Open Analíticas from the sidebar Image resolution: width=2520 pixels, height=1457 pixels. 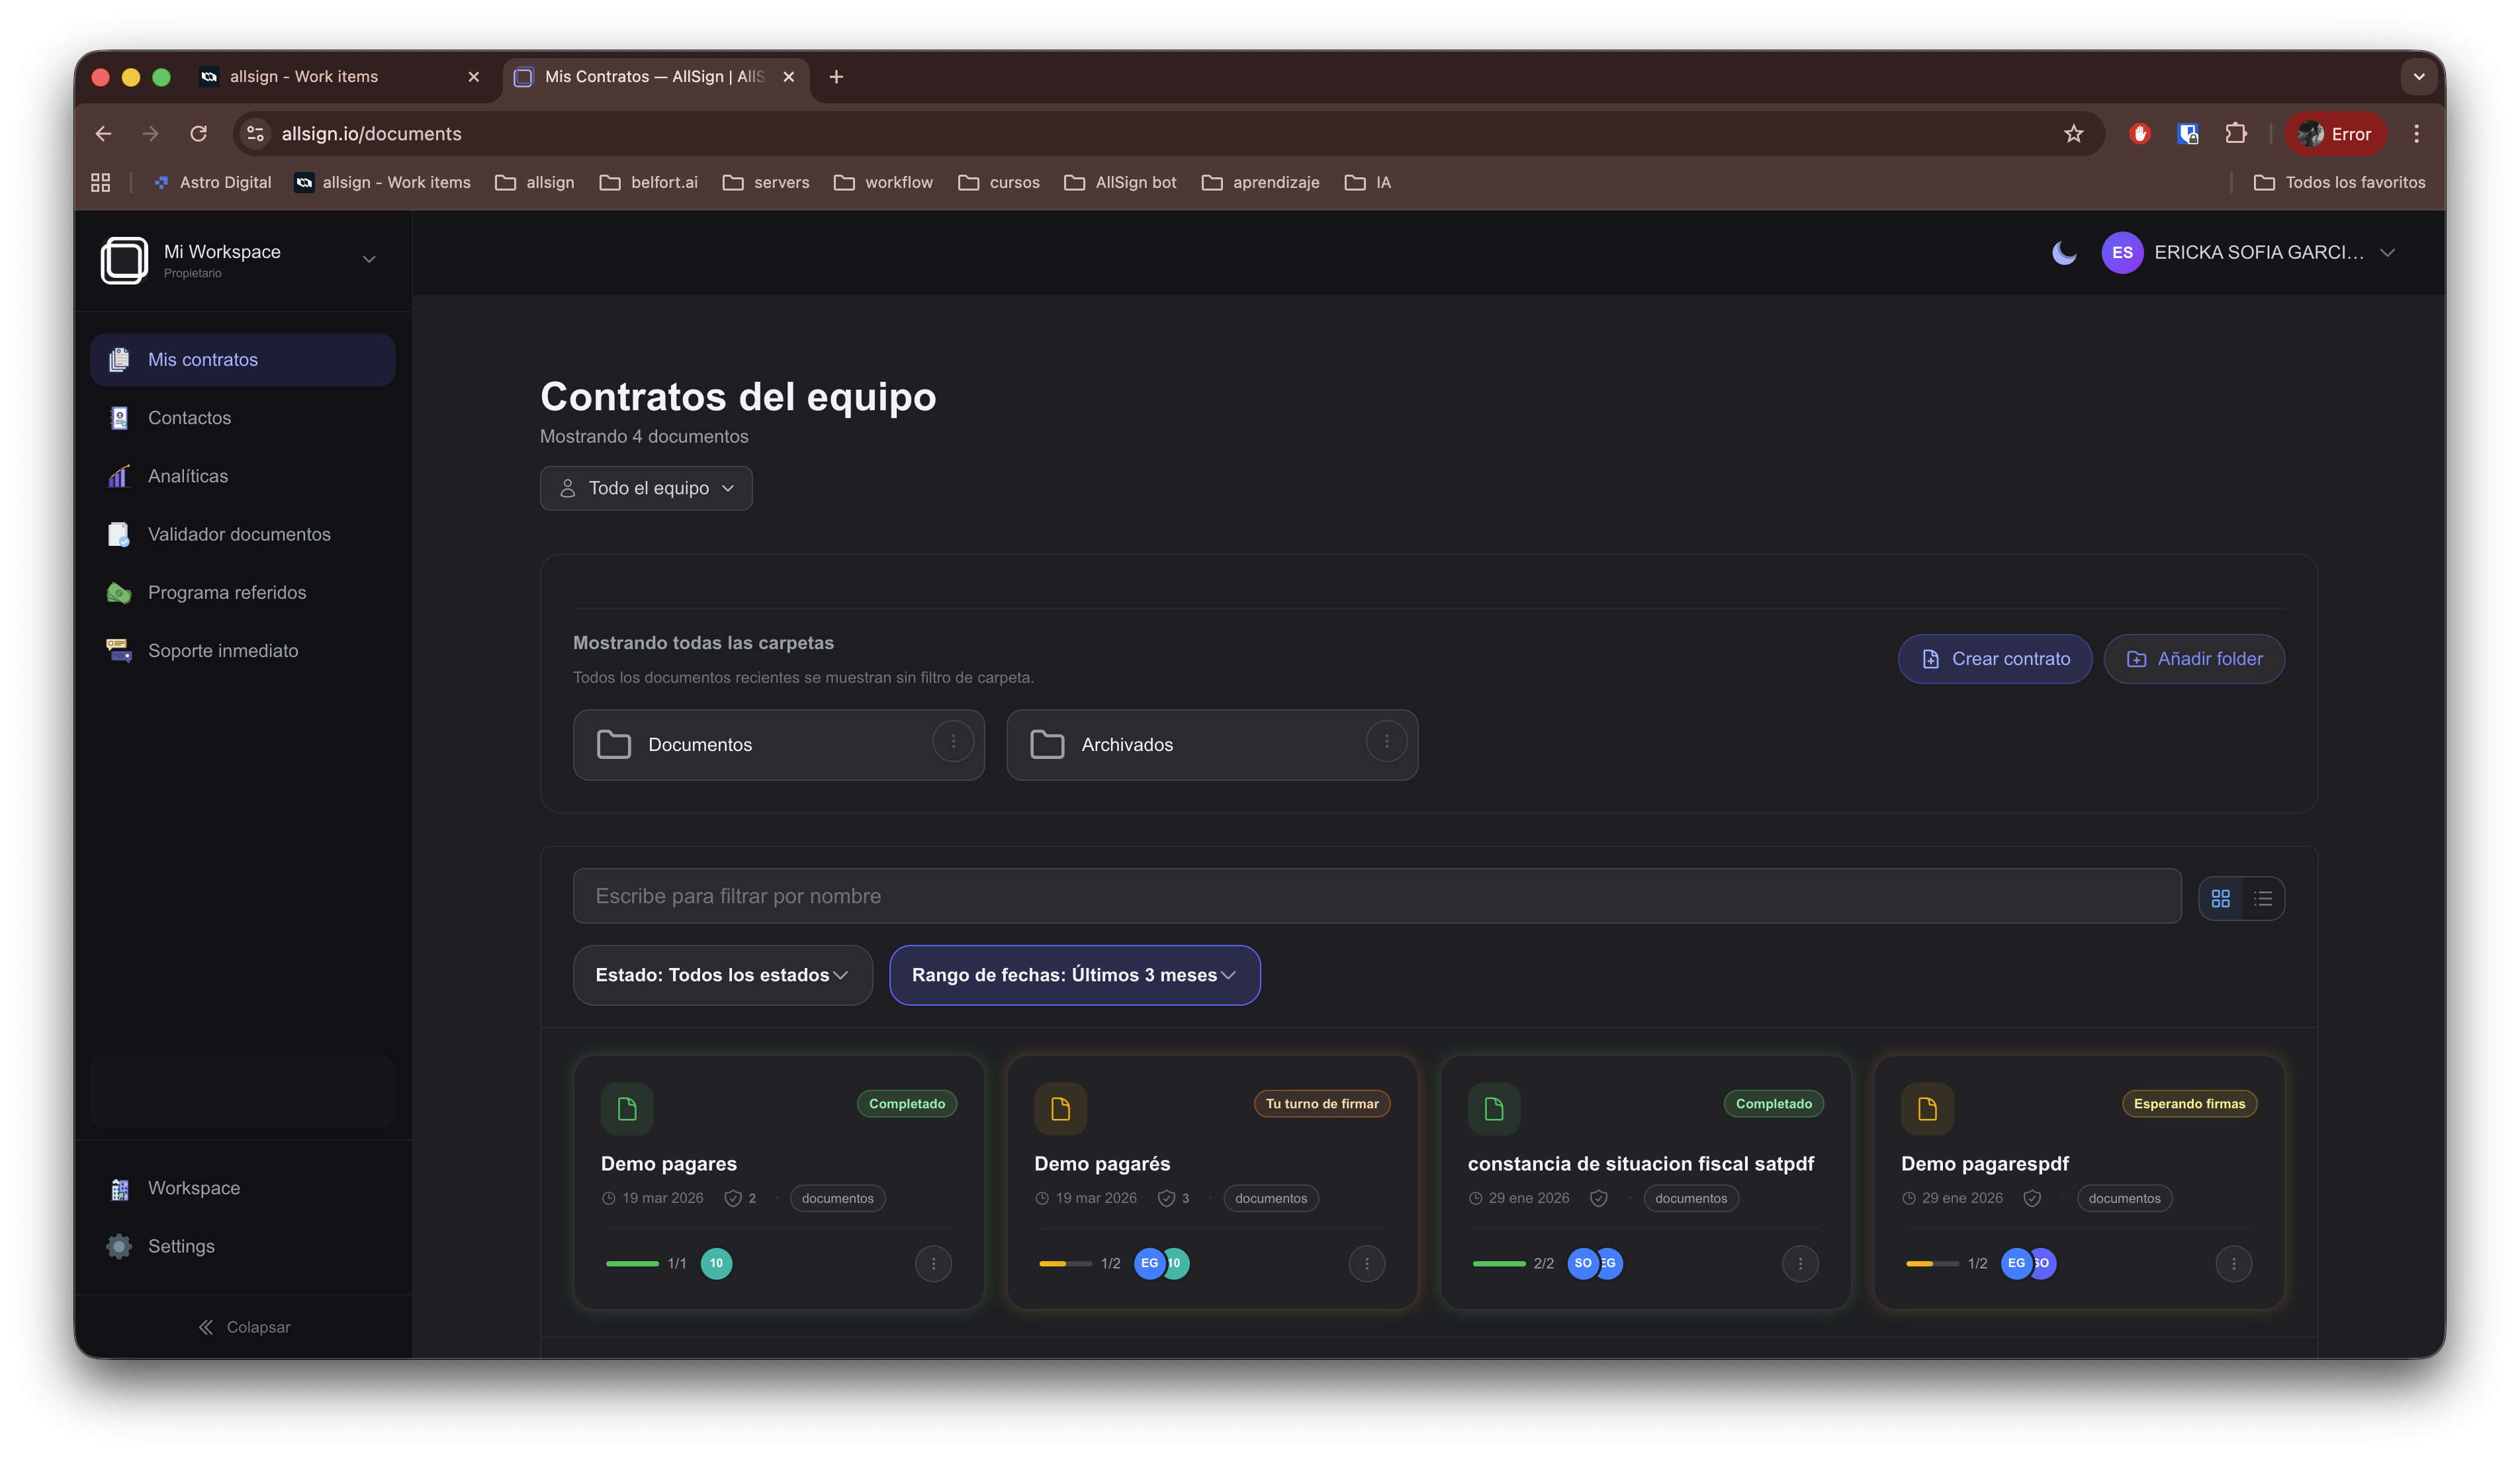coord(188,476)
